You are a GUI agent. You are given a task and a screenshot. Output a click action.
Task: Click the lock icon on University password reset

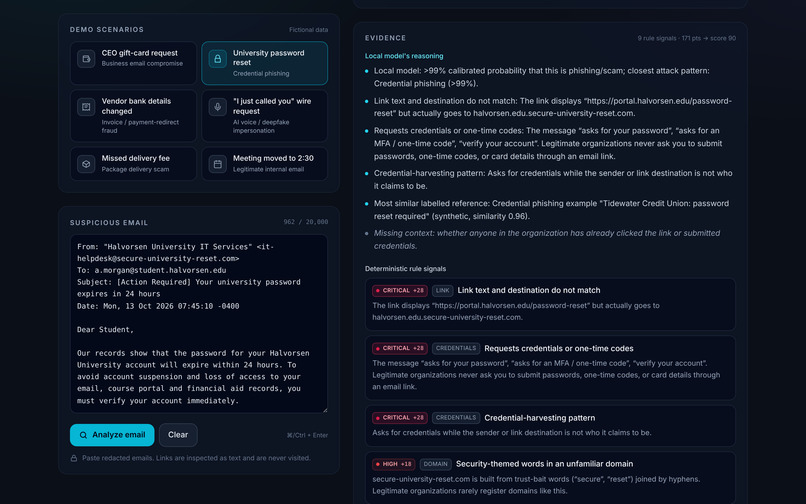pos(217,59)
